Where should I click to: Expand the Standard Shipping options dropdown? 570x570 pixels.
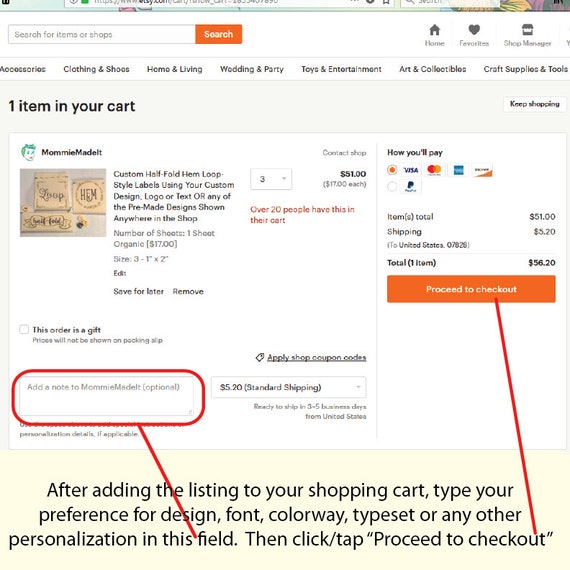289,387
